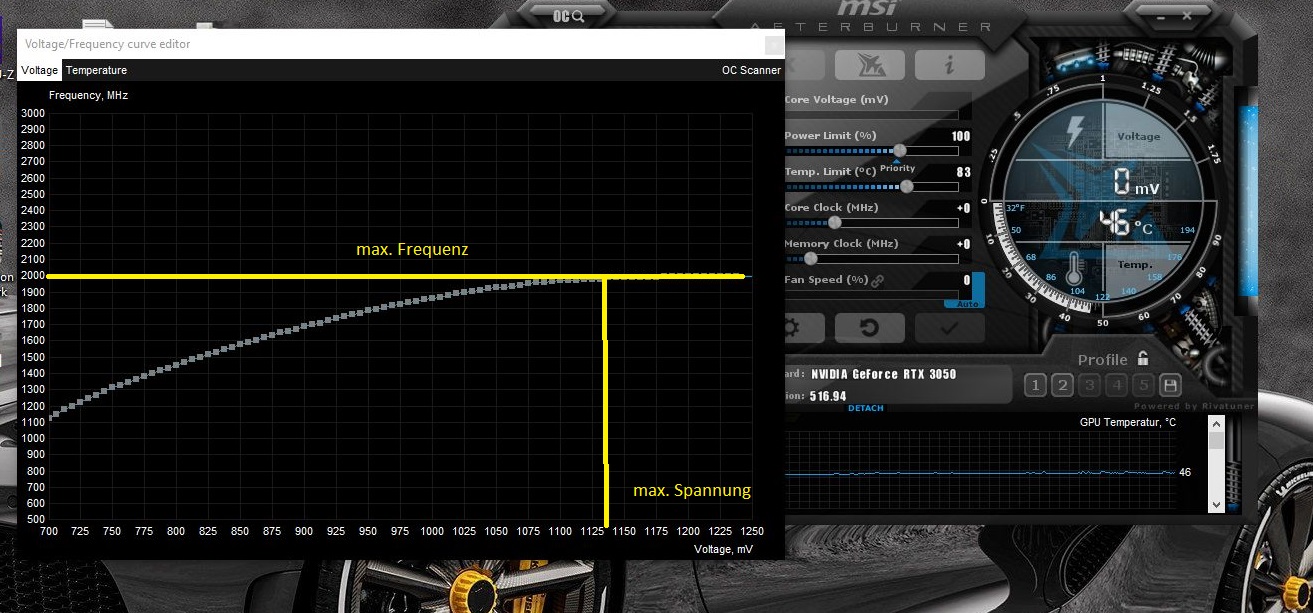This screenshot has height=613, width=1313.
Task: Adjust the Core Clock slider handle
Action: pos(835,222)
